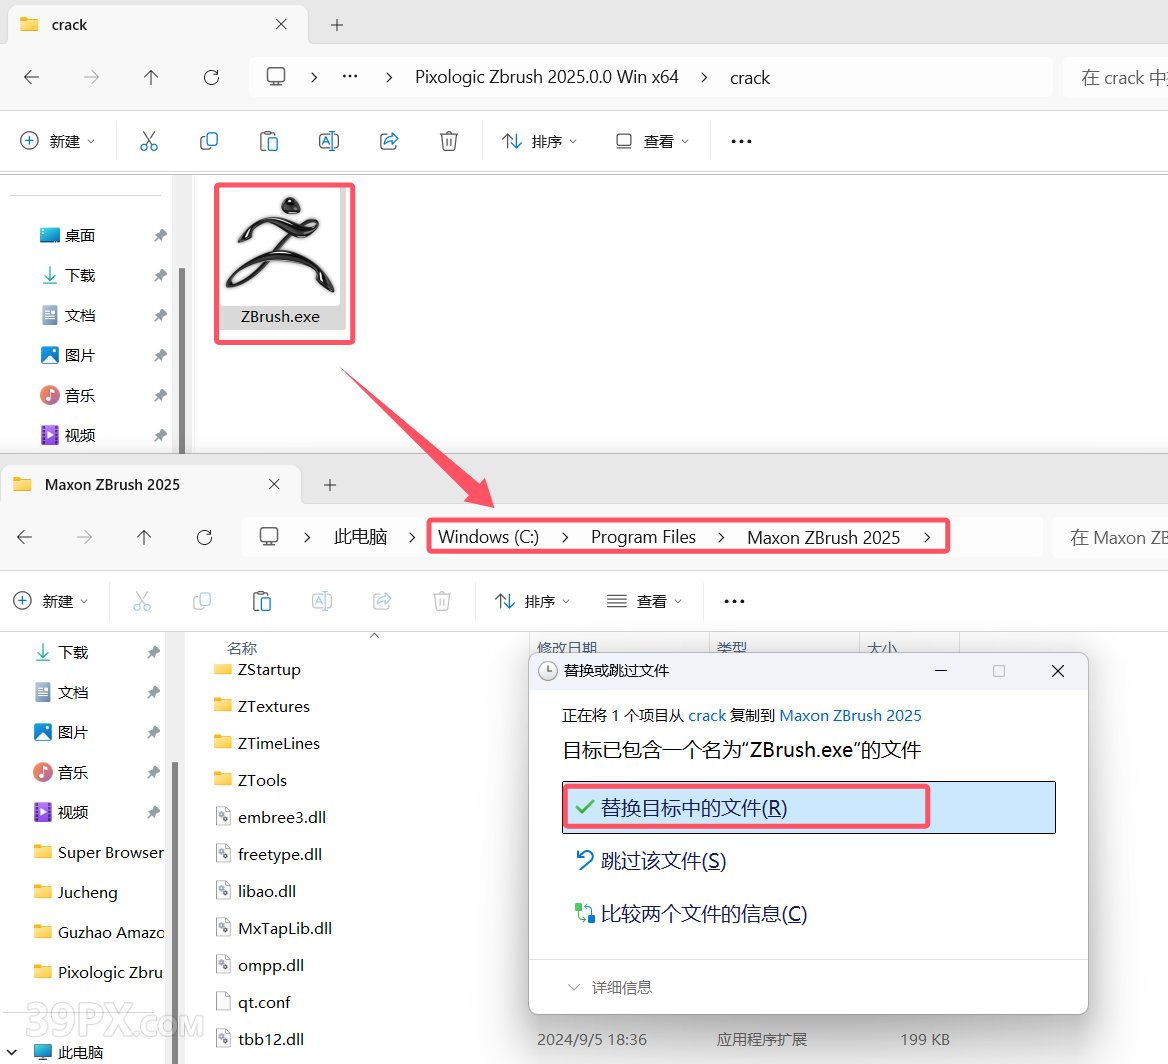Screen dimensions: 1168x1064
Task: Click the Cut icon in crack window toolbar
Action: tap(148, 141)
